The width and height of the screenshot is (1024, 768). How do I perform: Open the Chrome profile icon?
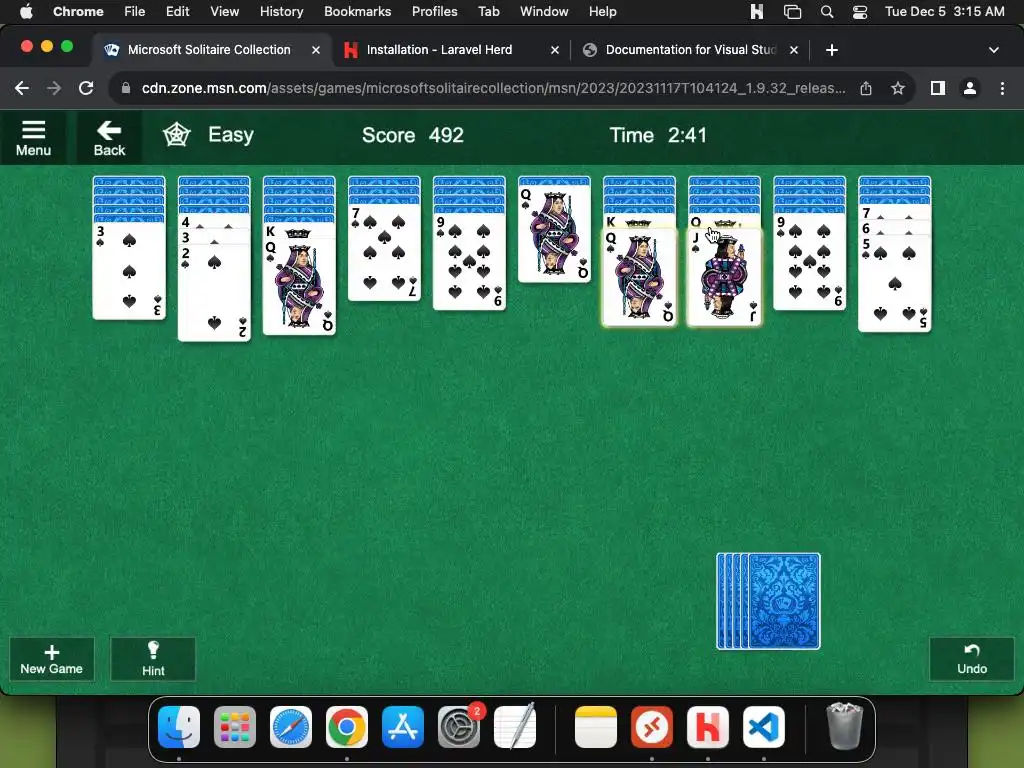[970, 88]
